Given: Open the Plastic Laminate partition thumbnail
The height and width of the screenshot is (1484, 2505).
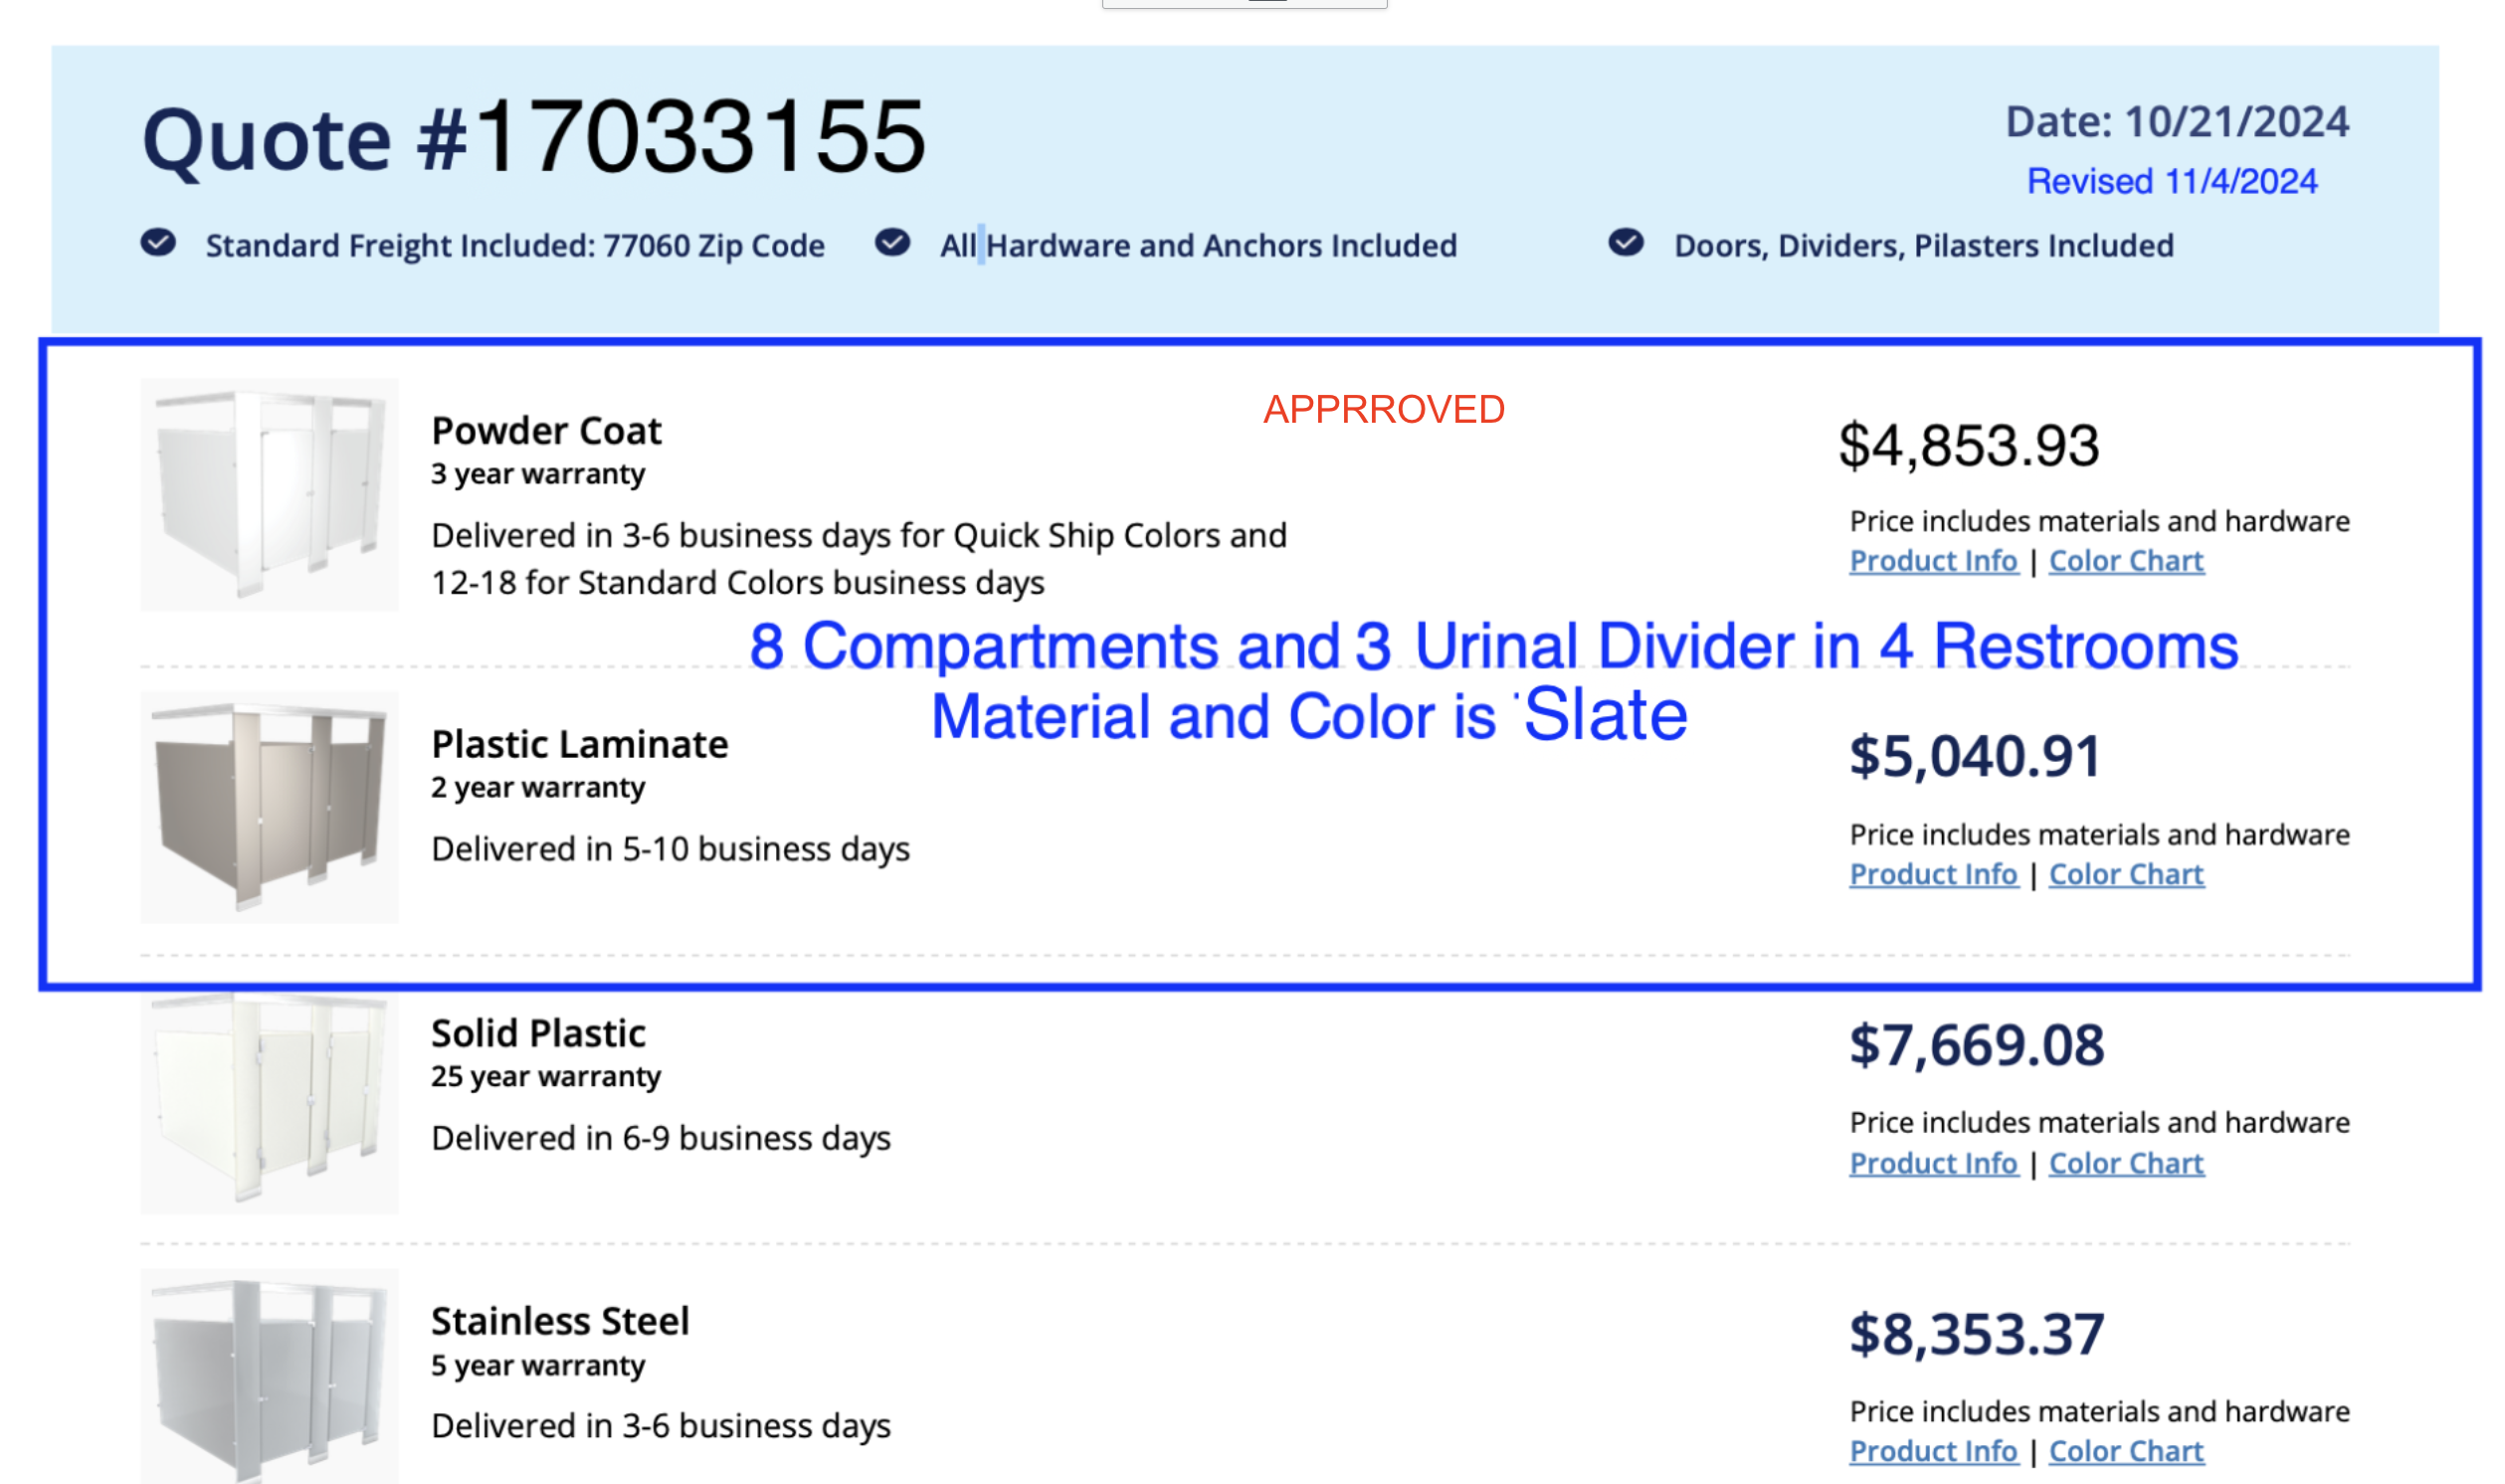Looking at the screenshot, I should pos(269,807).
